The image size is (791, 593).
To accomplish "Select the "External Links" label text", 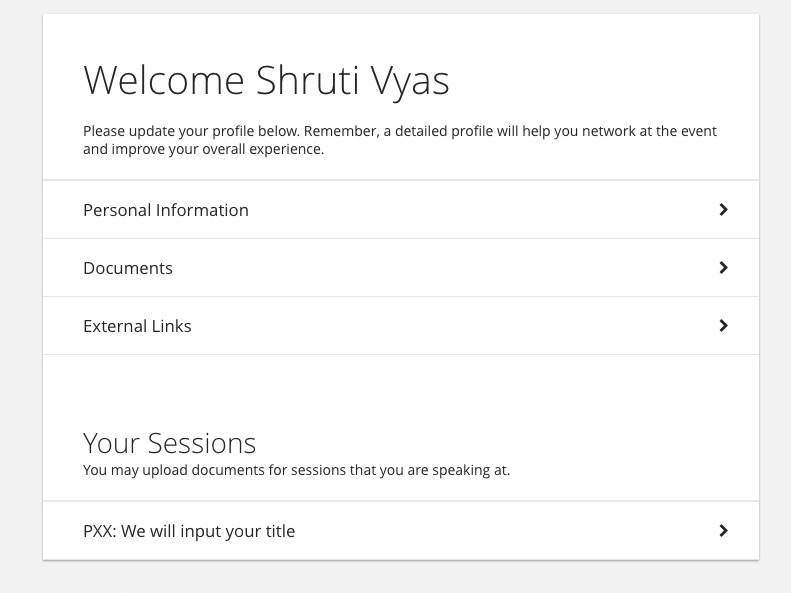I will click(x=137, y=326).
